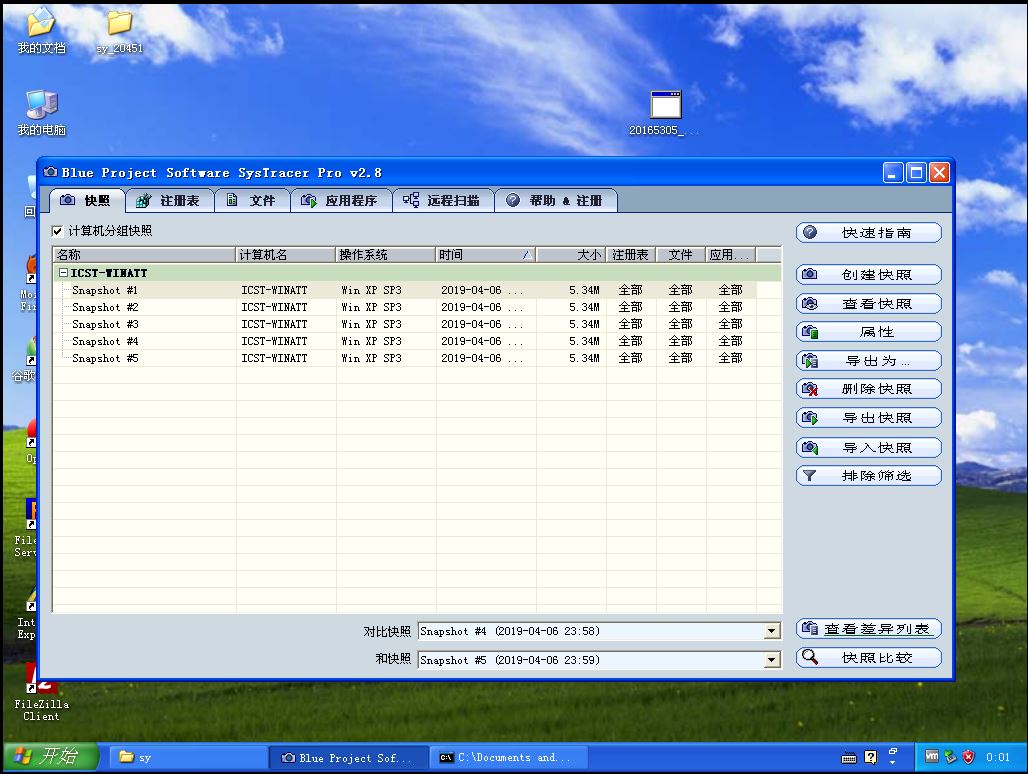The image size is (1028, 774).
Task: Click the help question-mark taskbar icon
Action: [x=871, y=758]
